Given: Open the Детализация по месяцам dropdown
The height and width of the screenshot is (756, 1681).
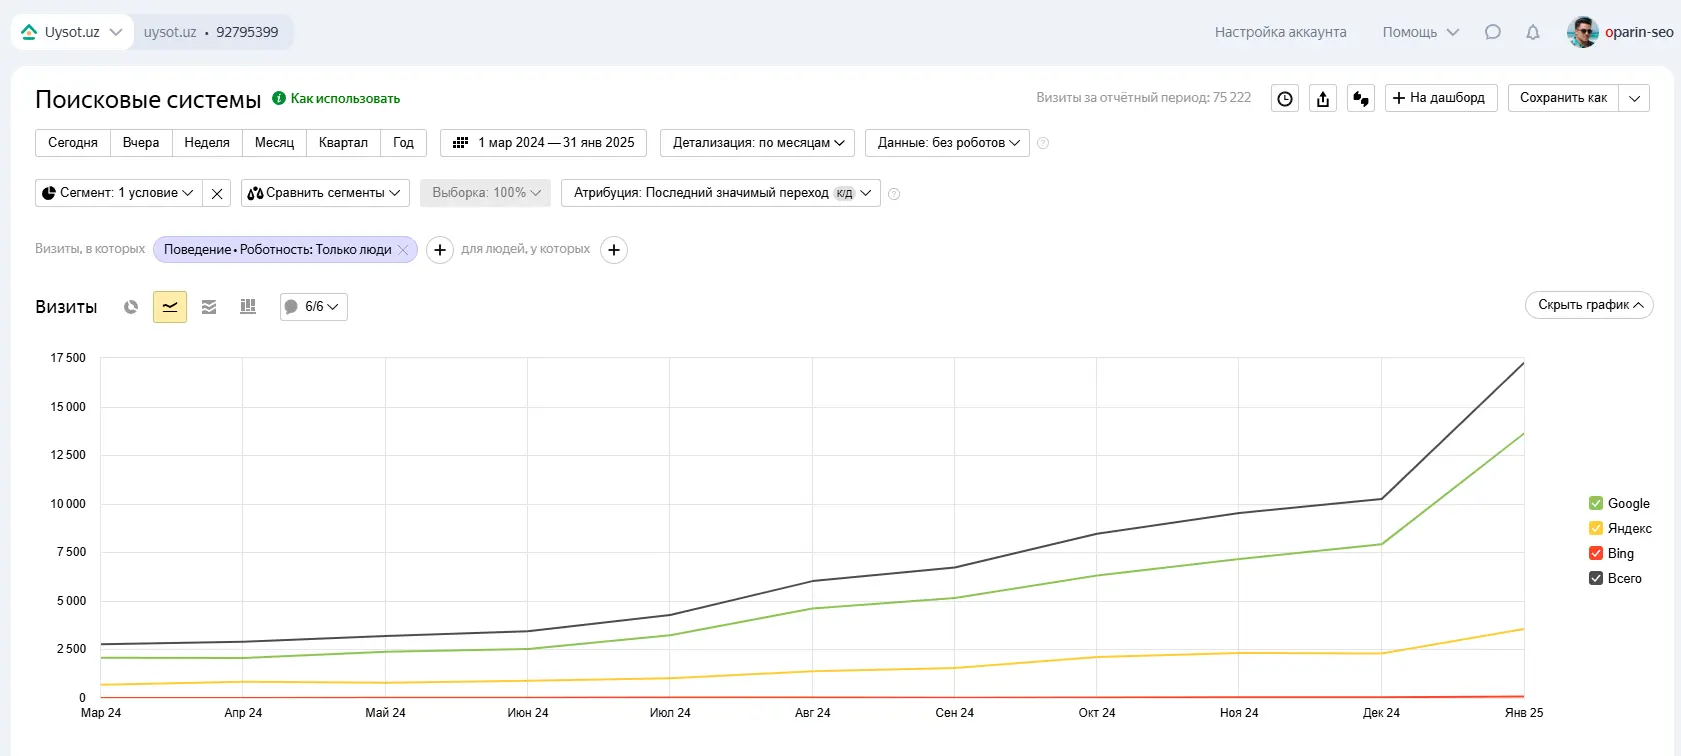Looking at the screenshot, I should pyautogui.click(x=758, y=143).
